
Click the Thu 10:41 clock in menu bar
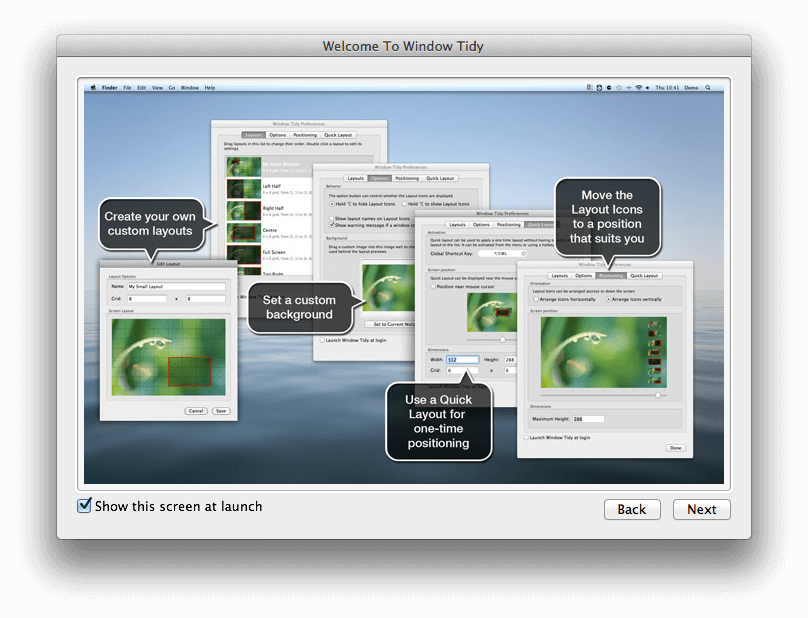pos(667,88)
